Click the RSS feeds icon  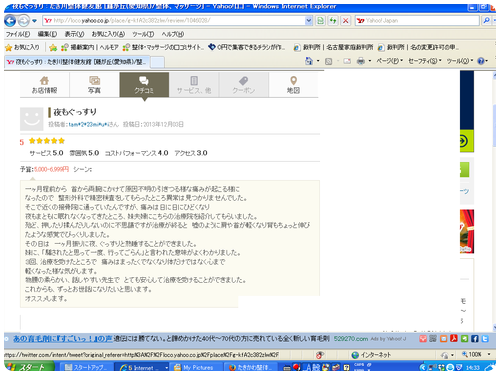tap(328, 61)
